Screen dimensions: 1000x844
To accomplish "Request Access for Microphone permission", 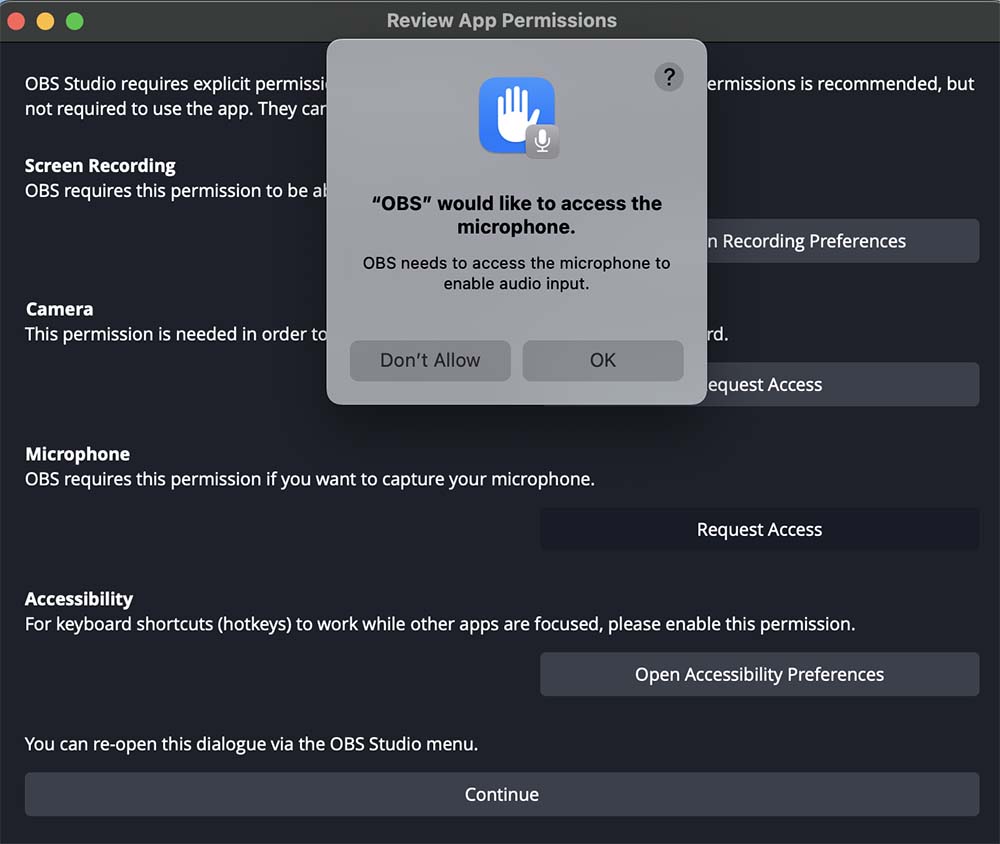I will click(760, 529).
